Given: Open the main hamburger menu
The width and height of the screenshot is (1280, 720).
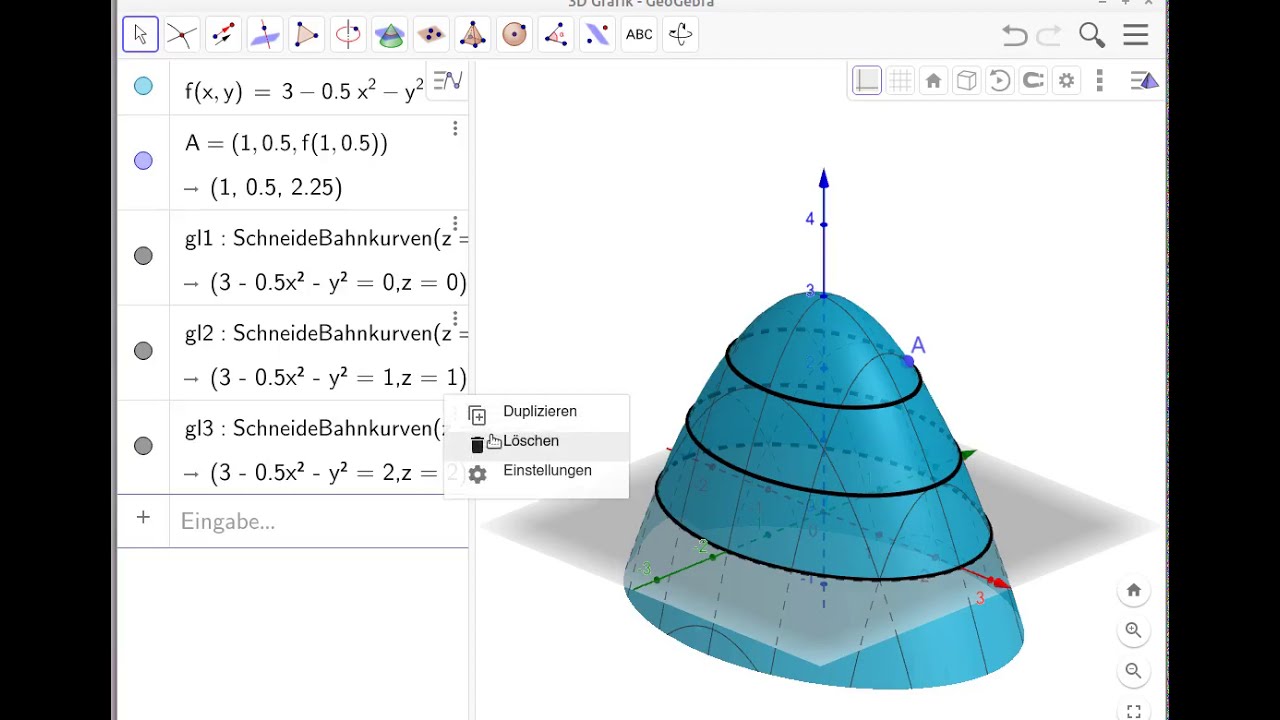Looking at the screenshot, I should pyautogui.click(x=1136, y=36).
